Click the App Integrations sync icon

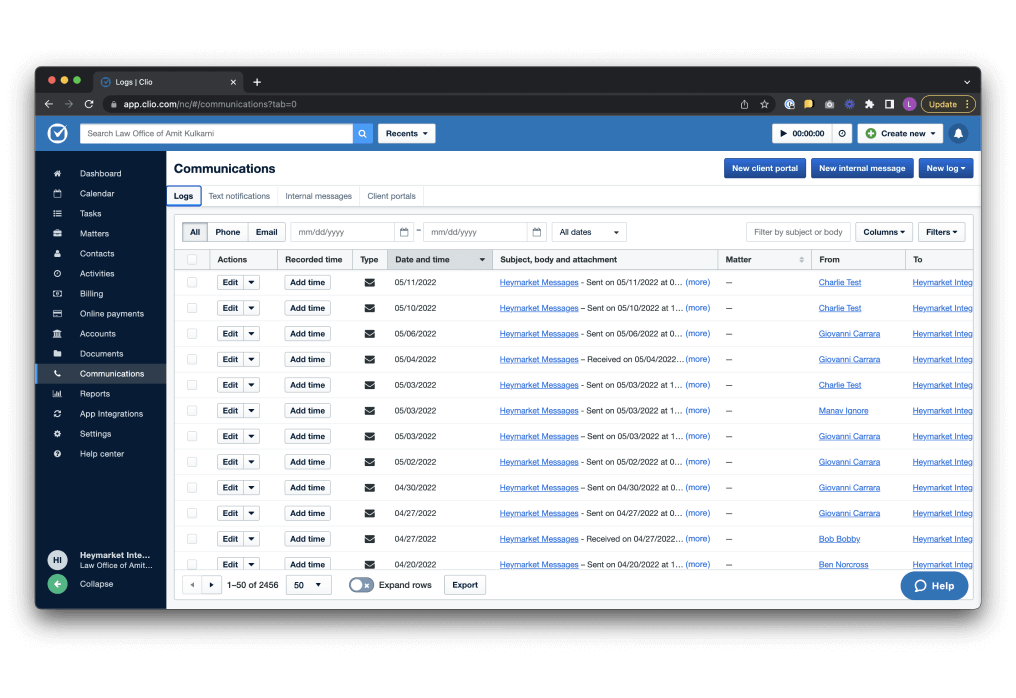[57, 413]
